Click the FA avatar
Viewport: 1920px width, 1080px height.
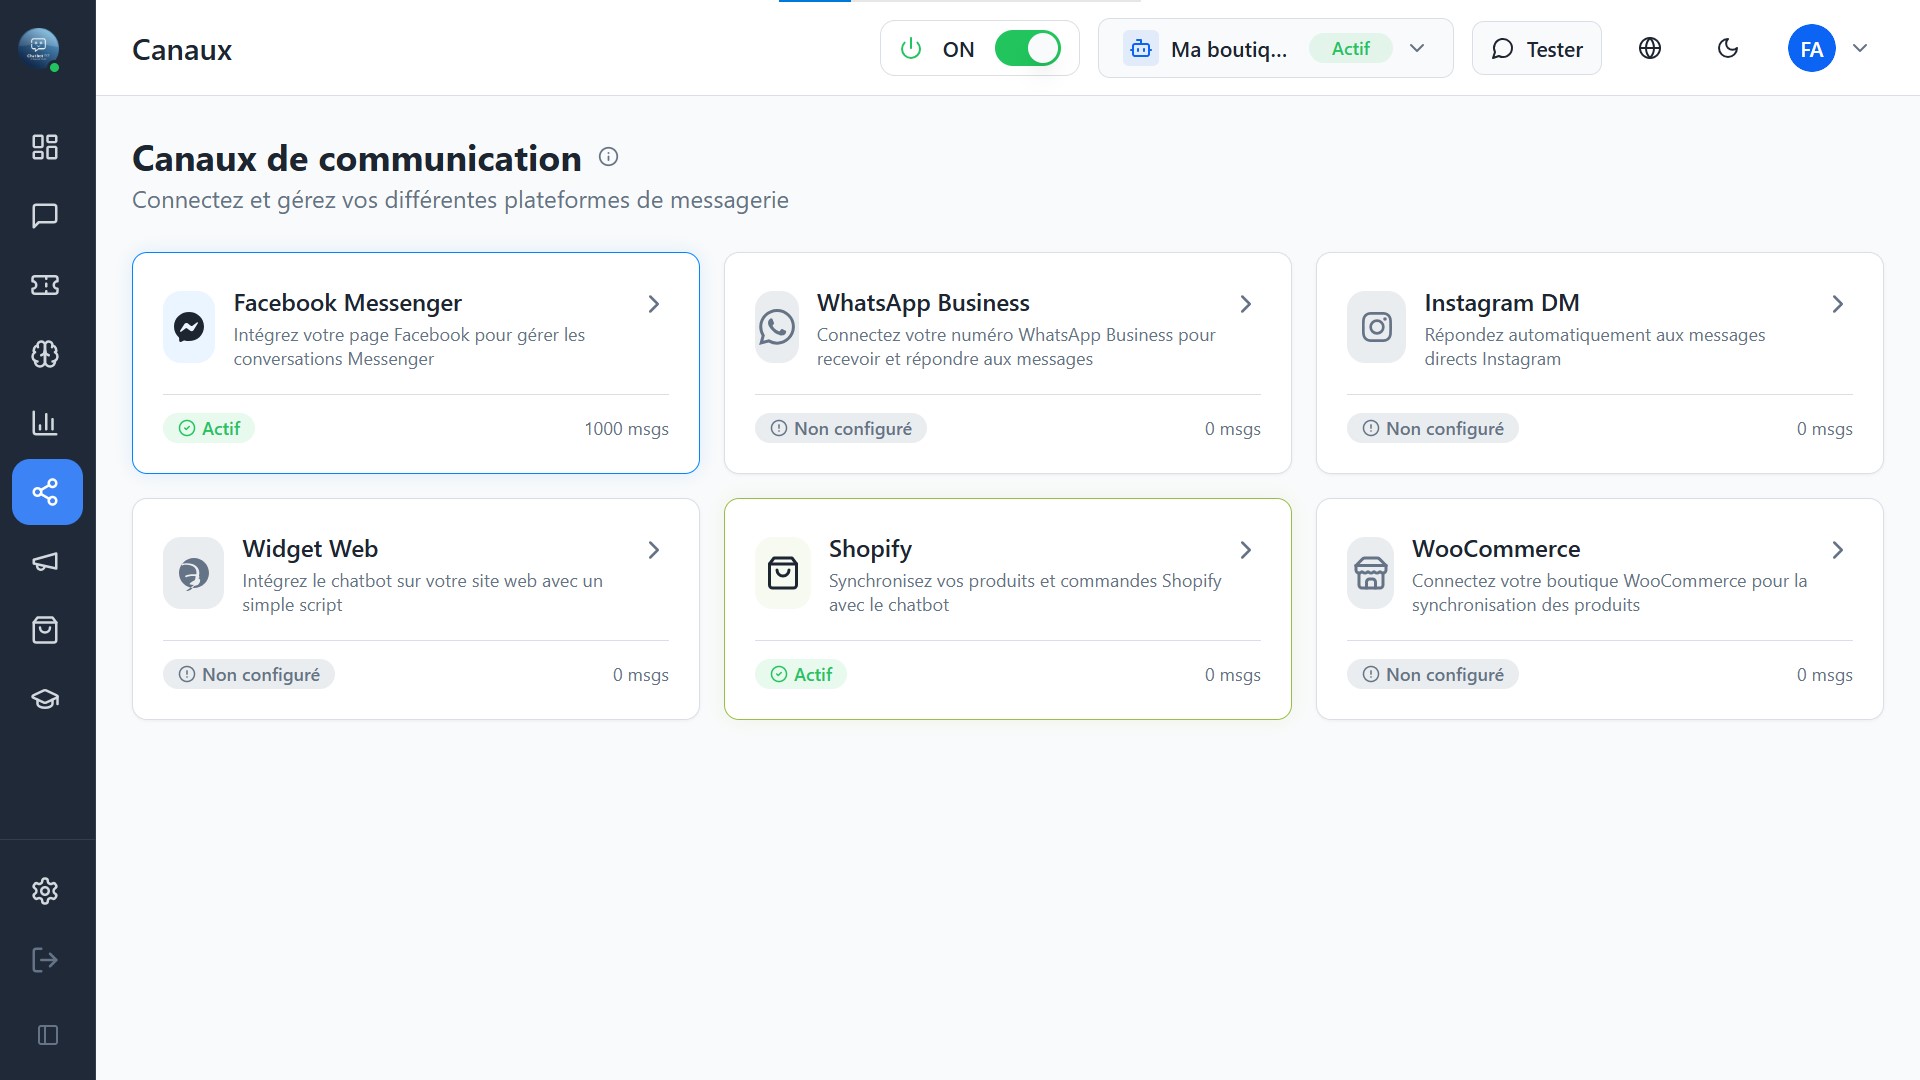pos(1812,48)
